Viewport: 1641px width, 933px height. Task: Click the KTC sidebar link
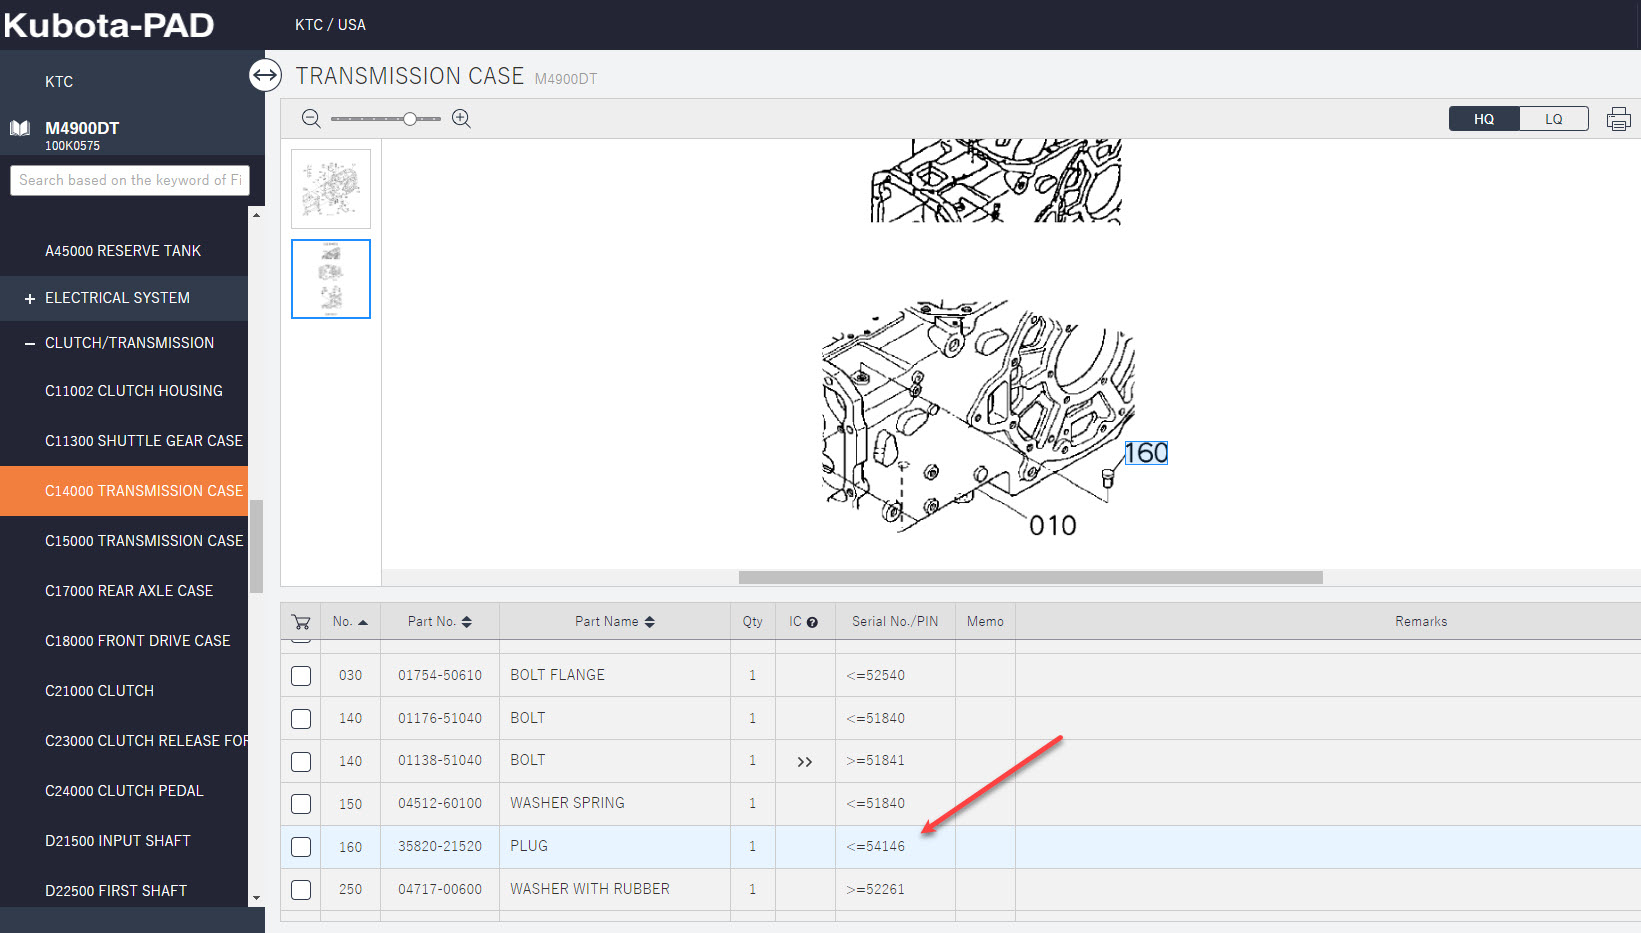tap(59, 82)
